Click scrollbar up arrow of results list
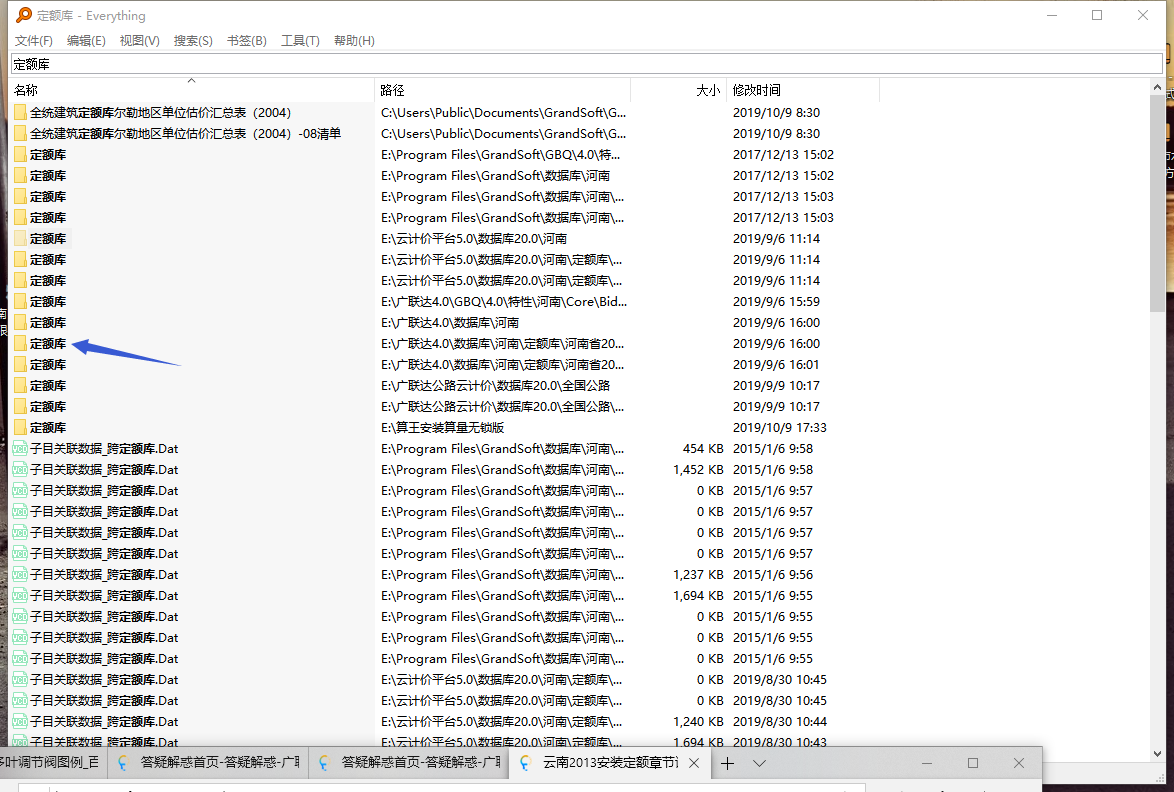Screen dimensions: 1174x792 [x=1158, y=88]
